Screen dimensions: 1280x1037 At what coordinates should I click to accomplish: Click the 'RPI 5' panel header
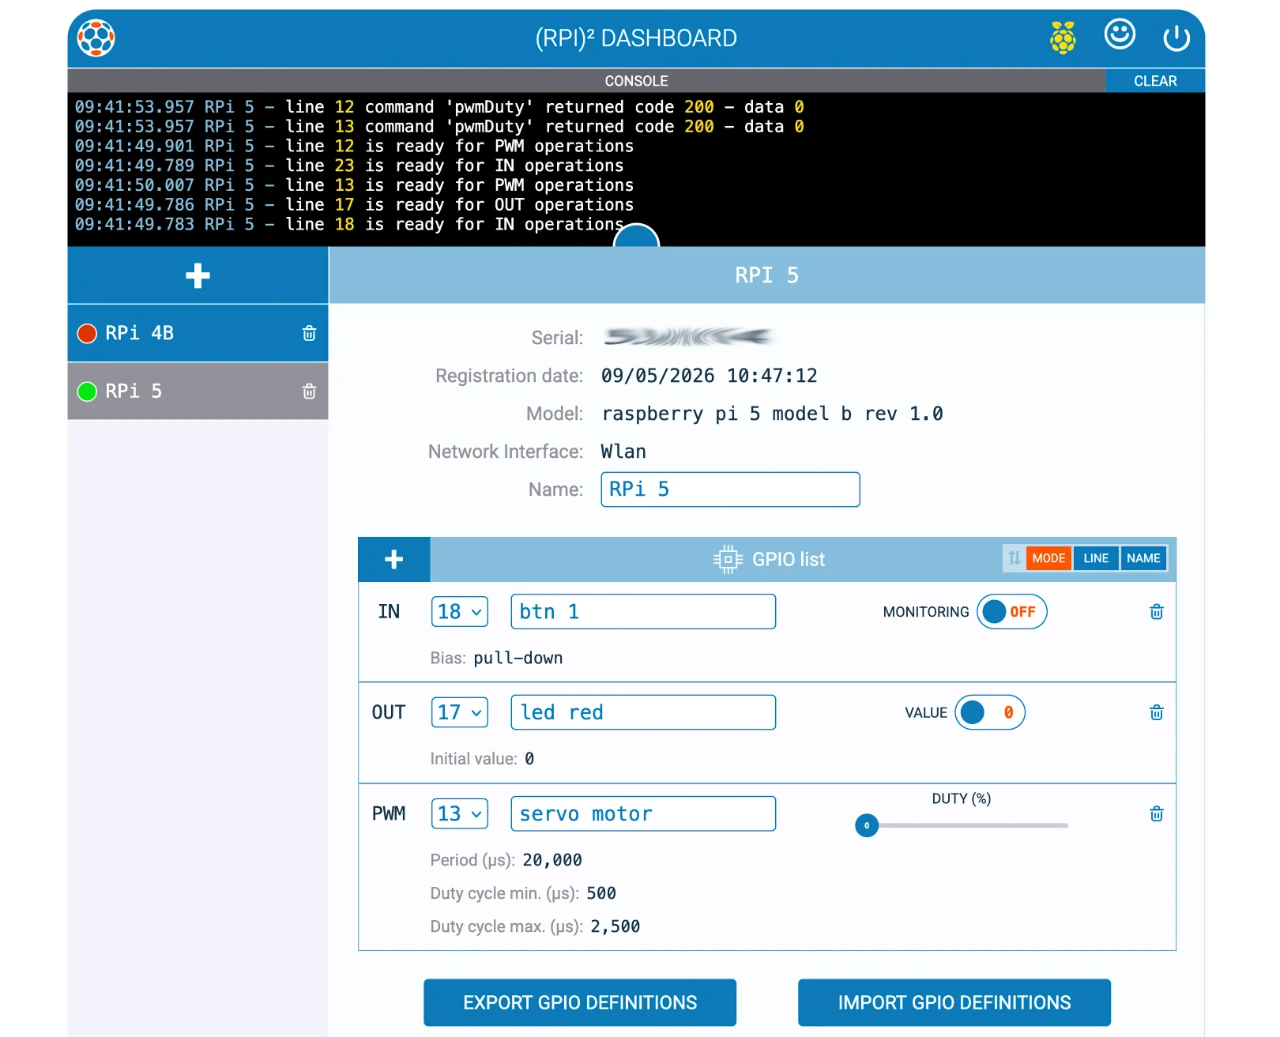point(767,275)
